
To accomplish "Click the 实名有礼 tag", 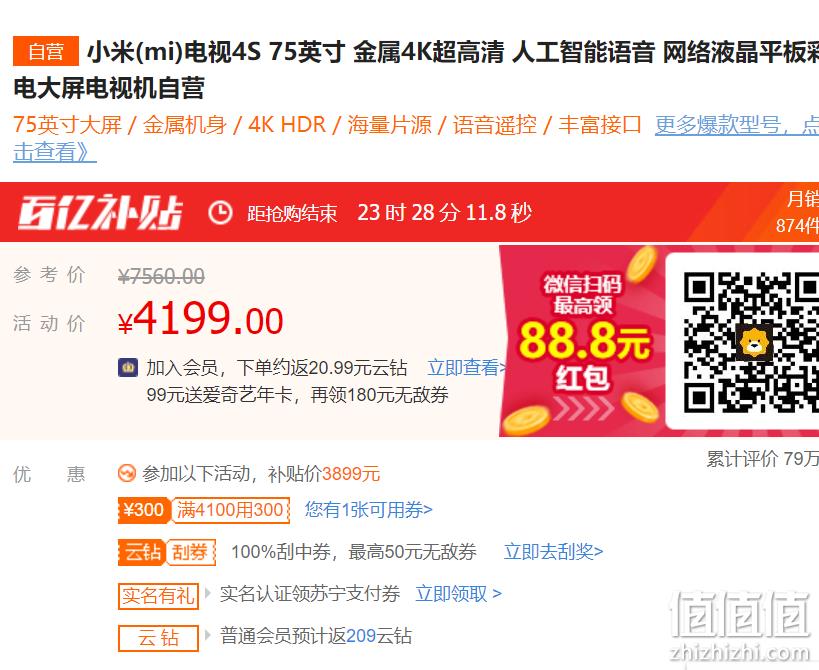I will coord(158,596).
